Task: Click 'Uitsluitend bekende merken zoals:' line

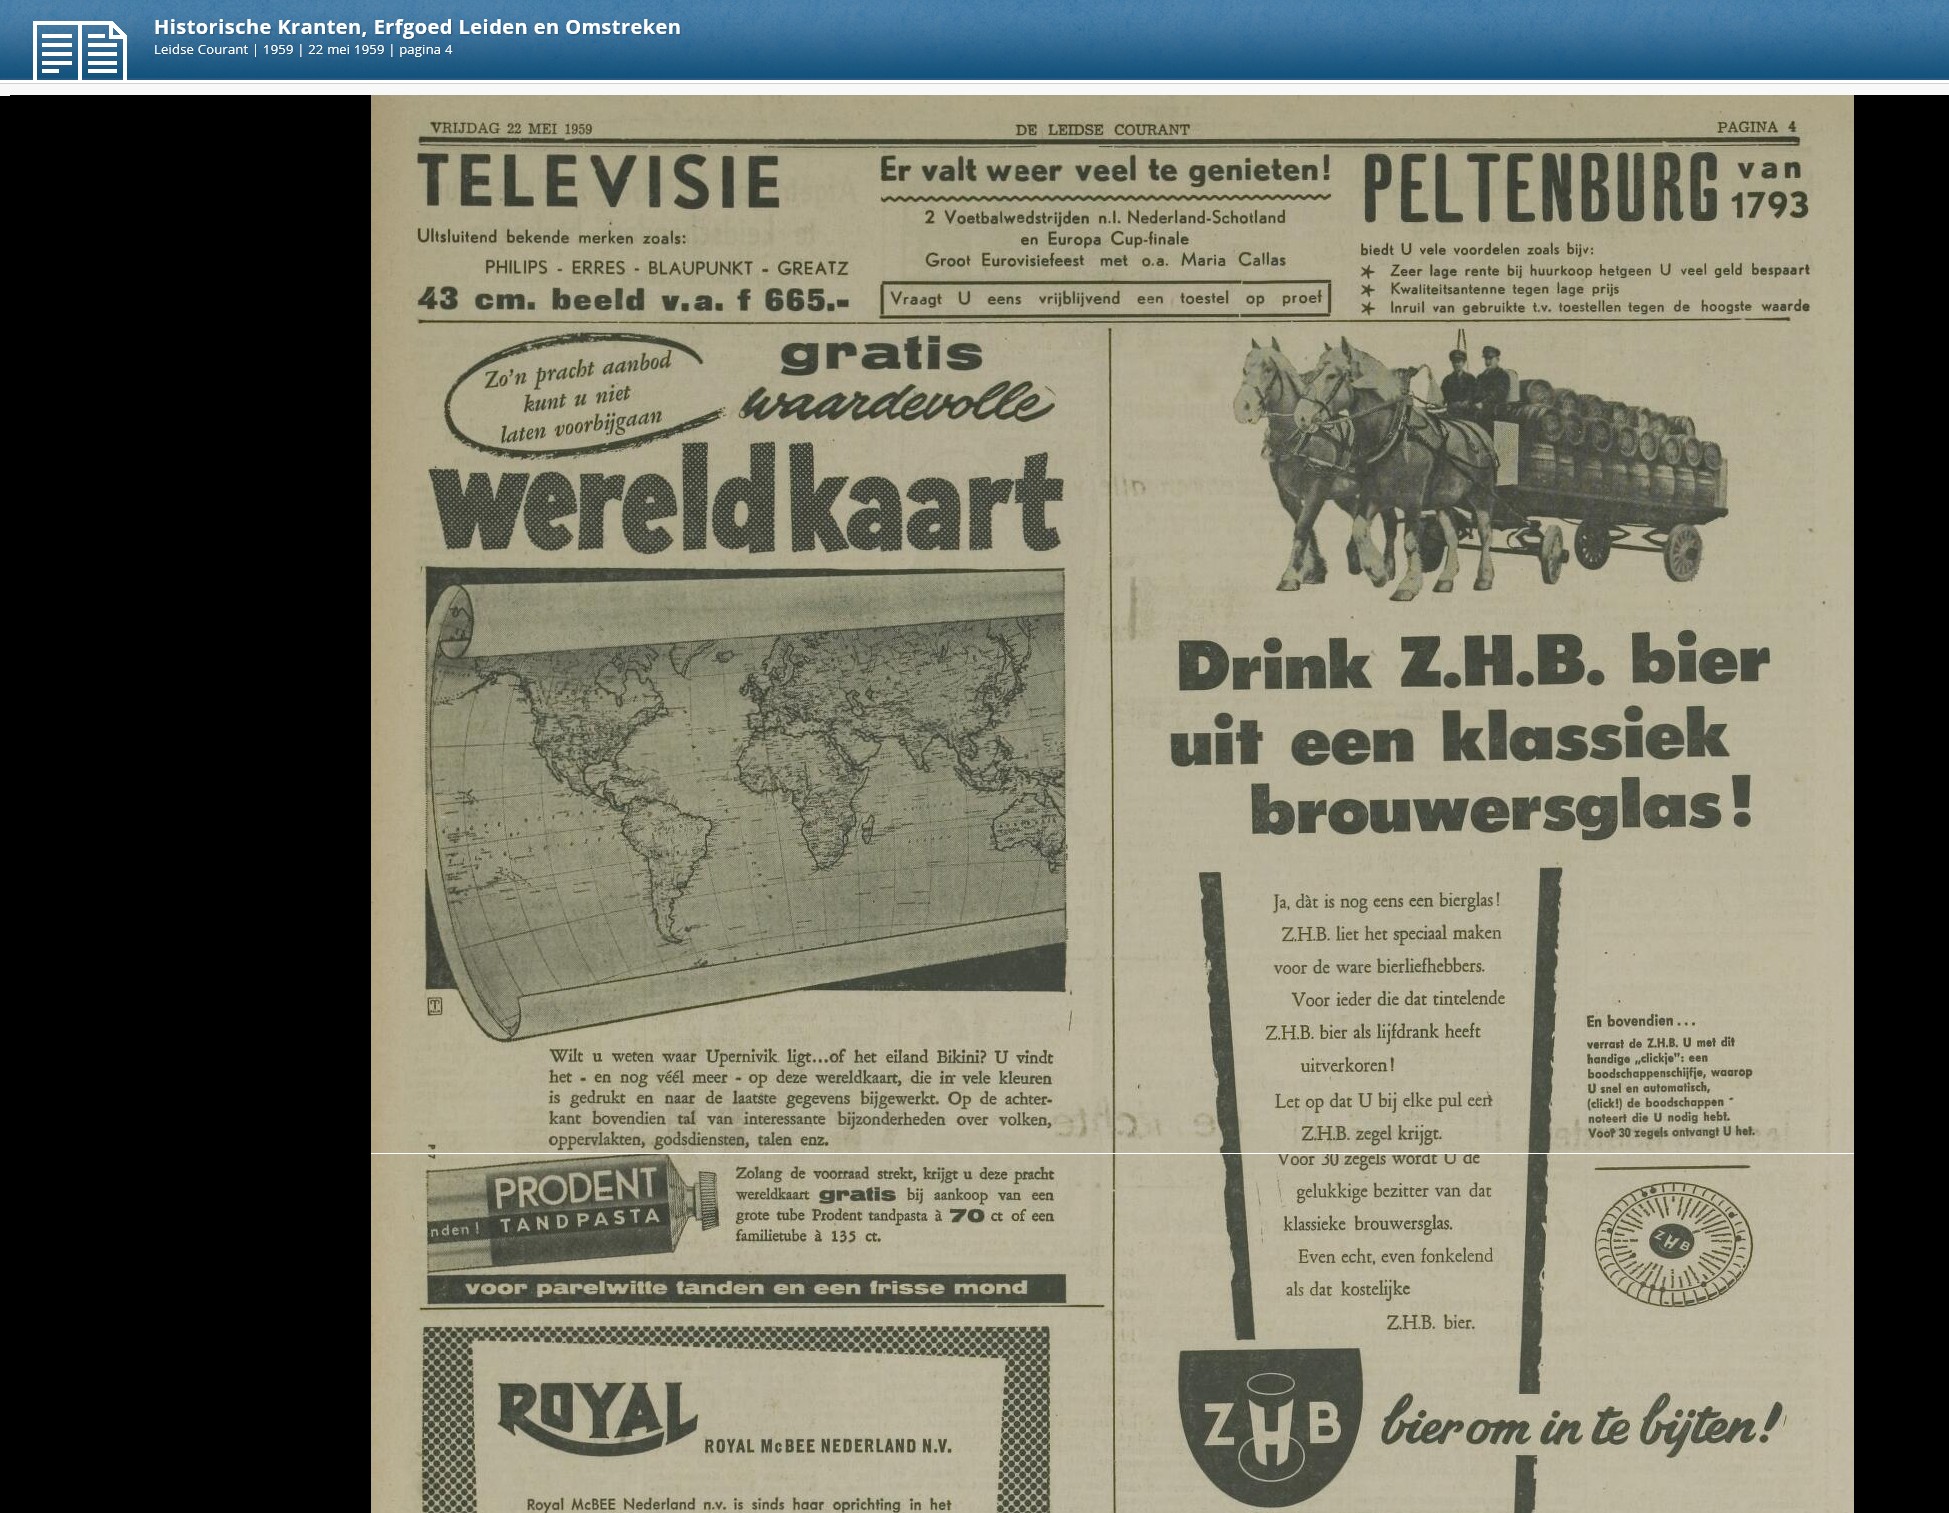Action: pos(552,237)
